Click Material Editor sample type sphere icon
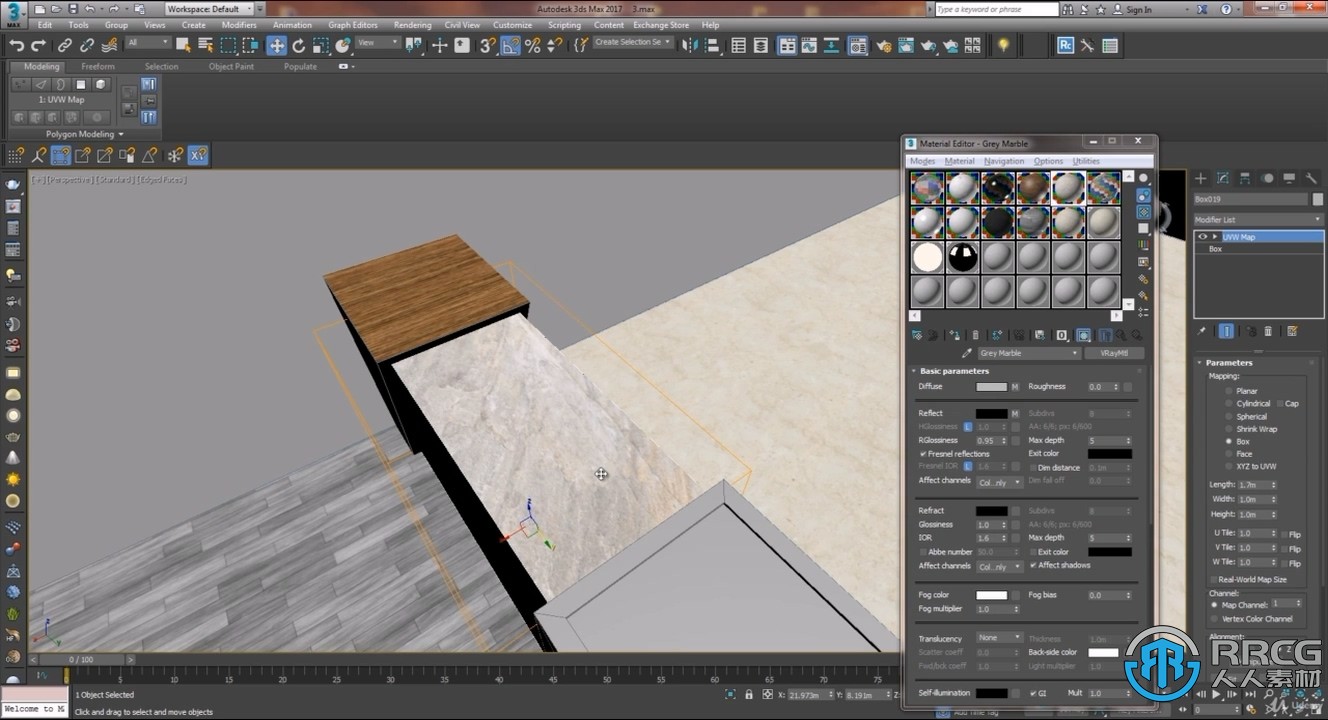 1143,178
